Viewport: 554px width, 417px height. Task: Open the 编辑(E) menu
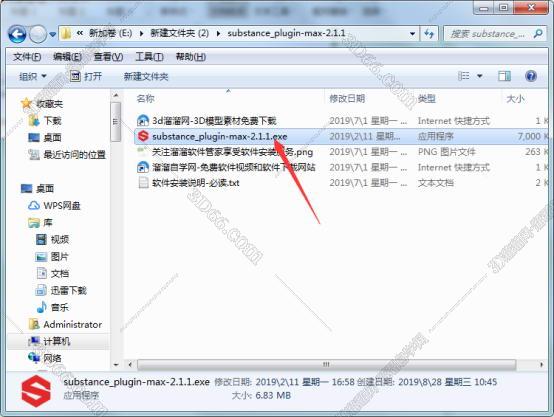coord(67,57)
